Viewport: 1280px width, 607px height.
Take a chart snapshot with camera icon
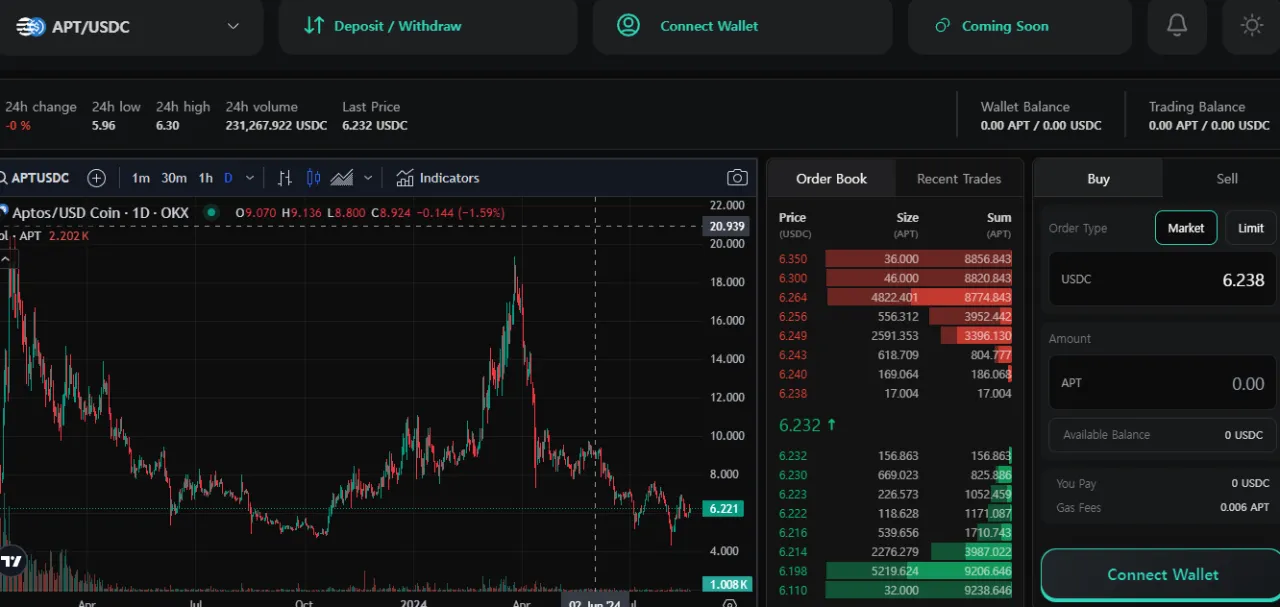[737, 178]
